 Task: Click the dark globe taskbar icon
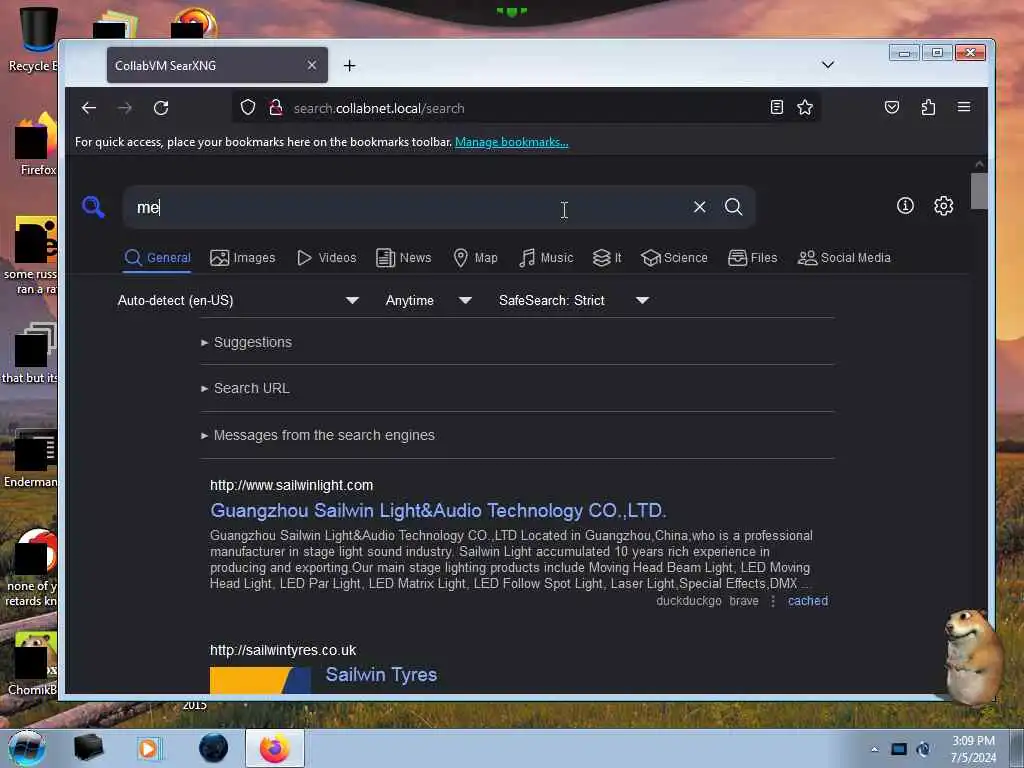coord(214,748)
